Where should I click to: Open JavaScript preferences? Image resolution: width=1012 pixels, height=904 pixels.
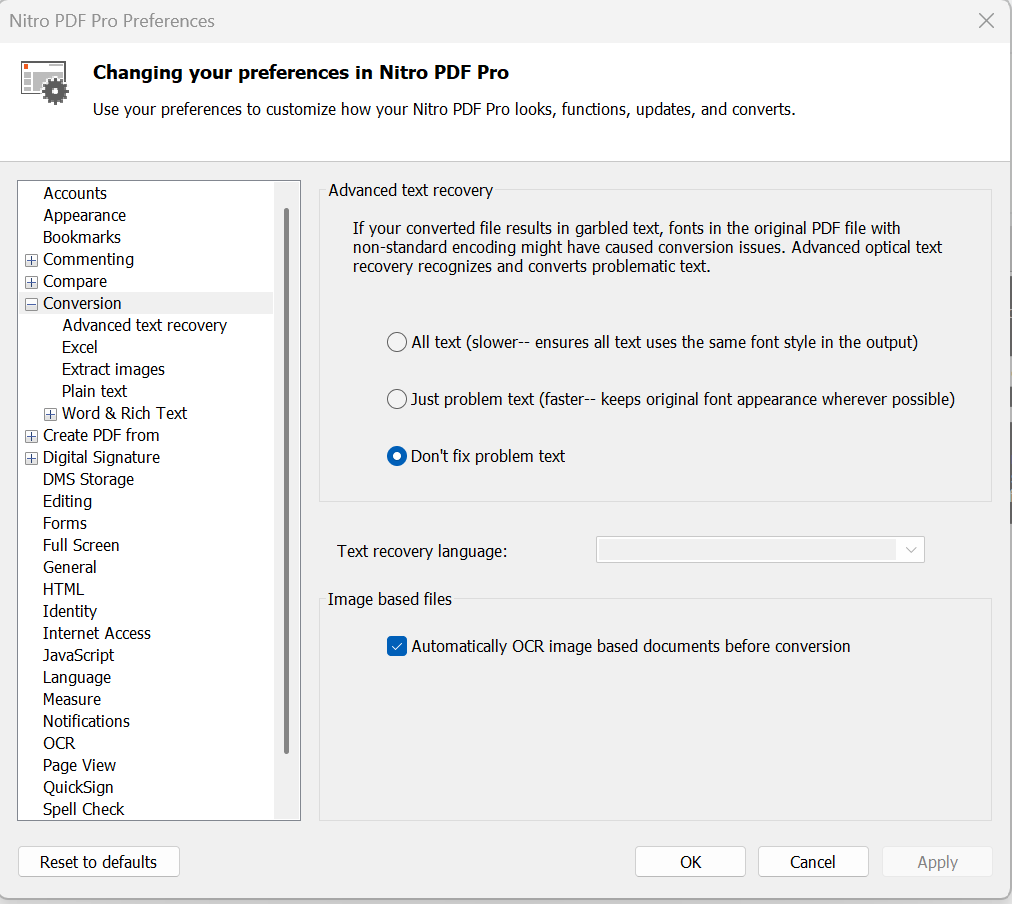[x=78, y=655]
